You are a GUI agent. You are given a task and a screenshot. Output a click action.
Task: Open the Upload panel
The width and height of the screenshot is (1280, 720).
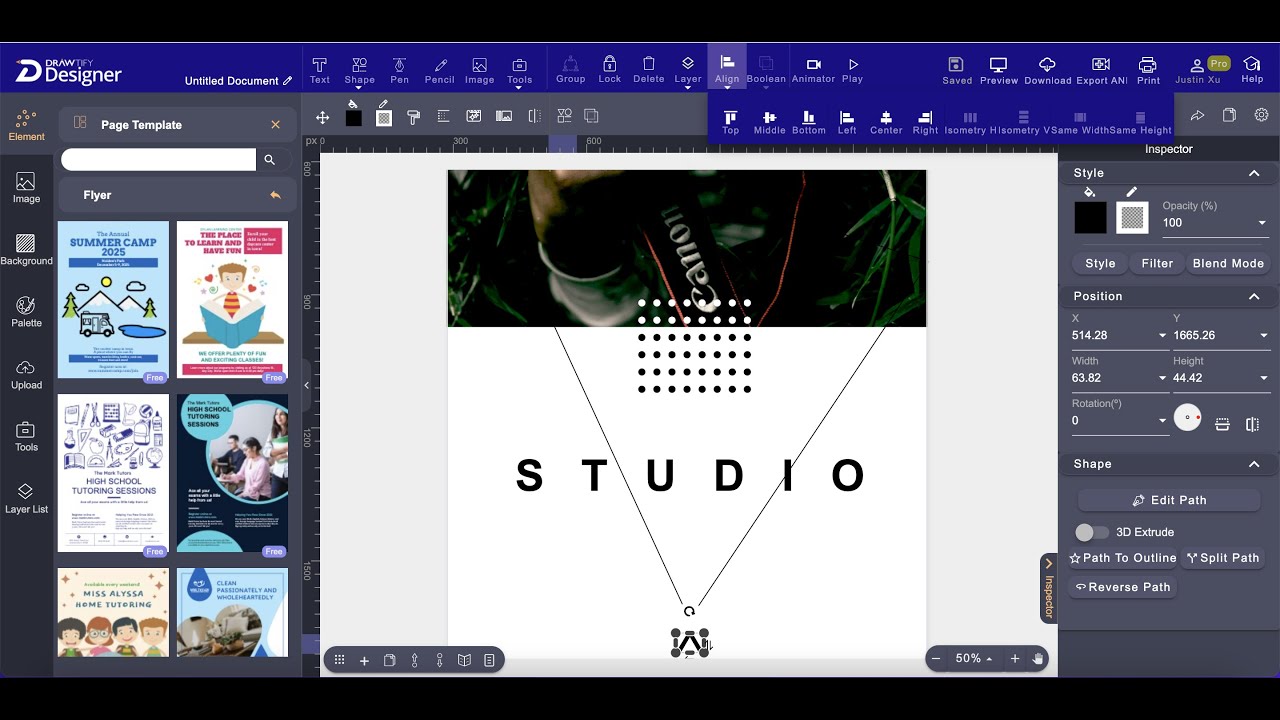click(26, 374)
